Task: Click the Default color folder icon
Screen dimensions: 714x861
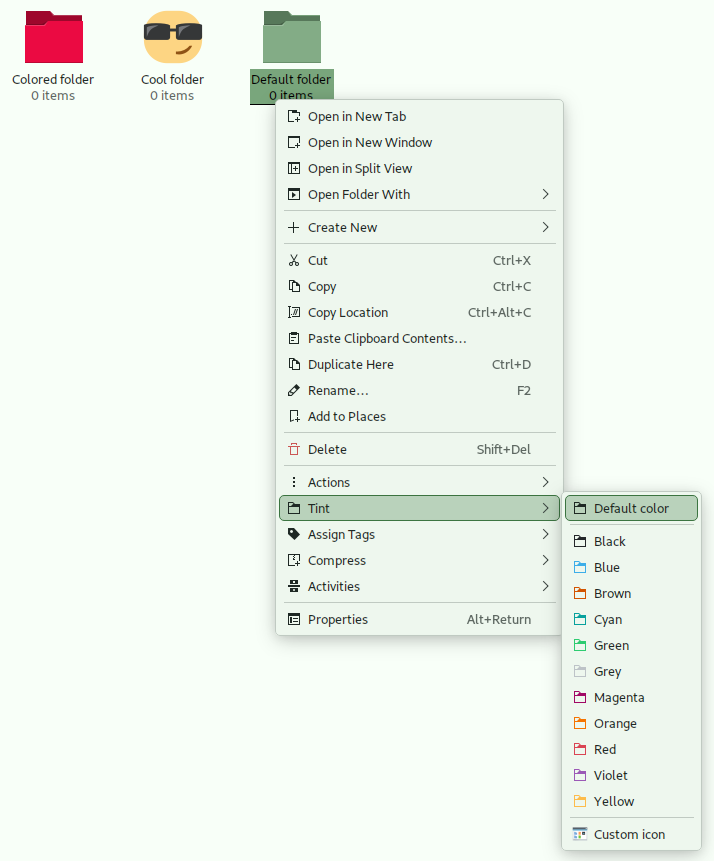Action: click(x=580, y=508)
